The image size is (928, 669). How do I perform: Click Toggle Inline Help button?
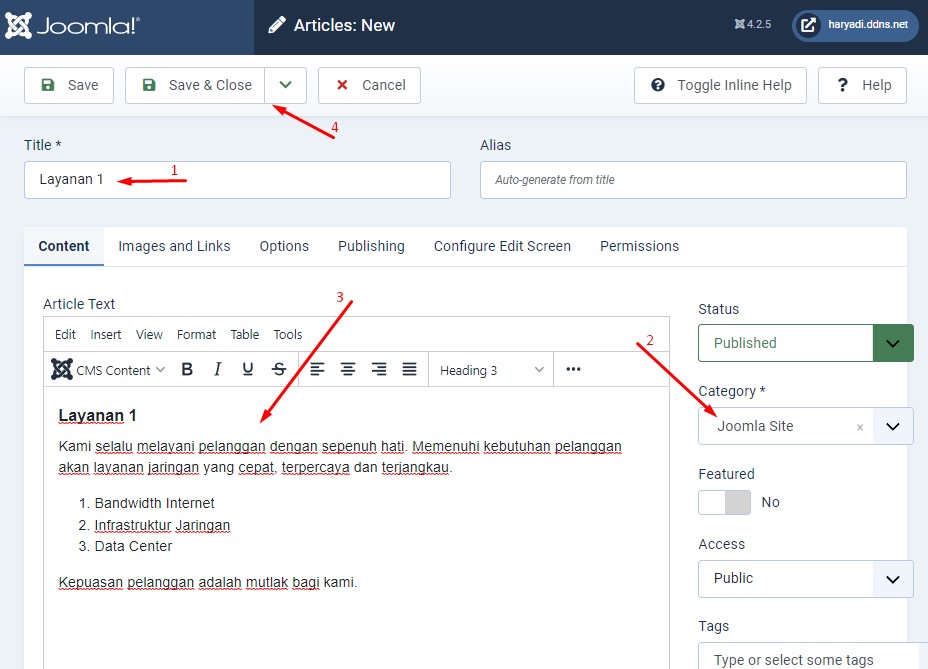[x=720, y=85]
